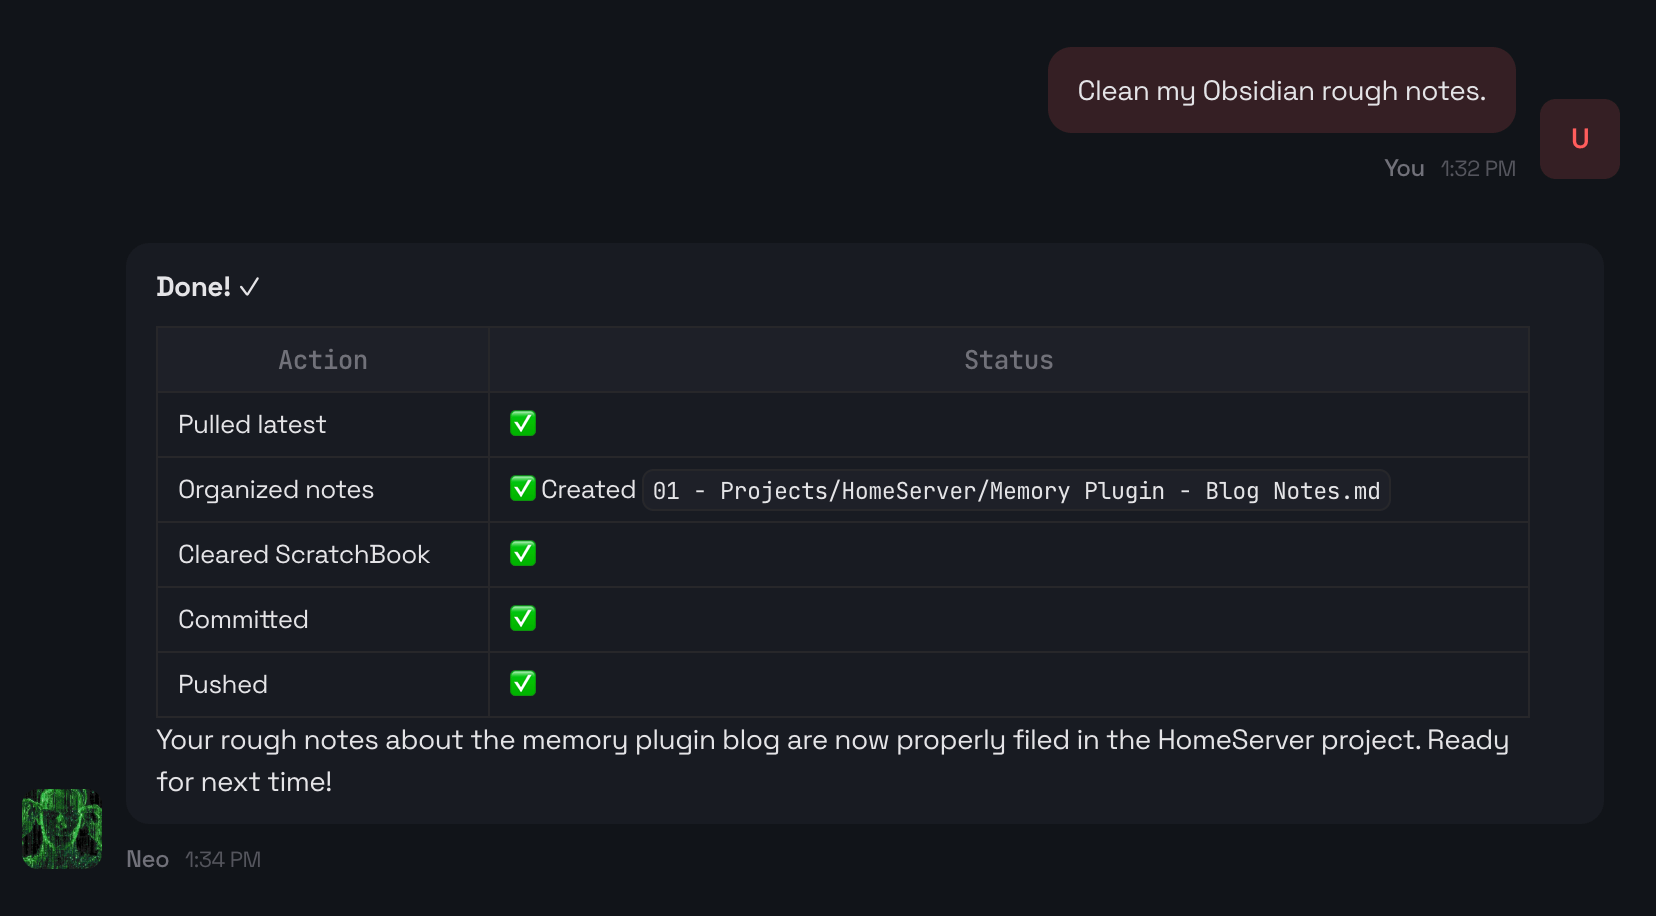The height and width of the screenshot is (916, 1656).
Task: Click the green checkmark in Committed row
Action: click(523, 619)
